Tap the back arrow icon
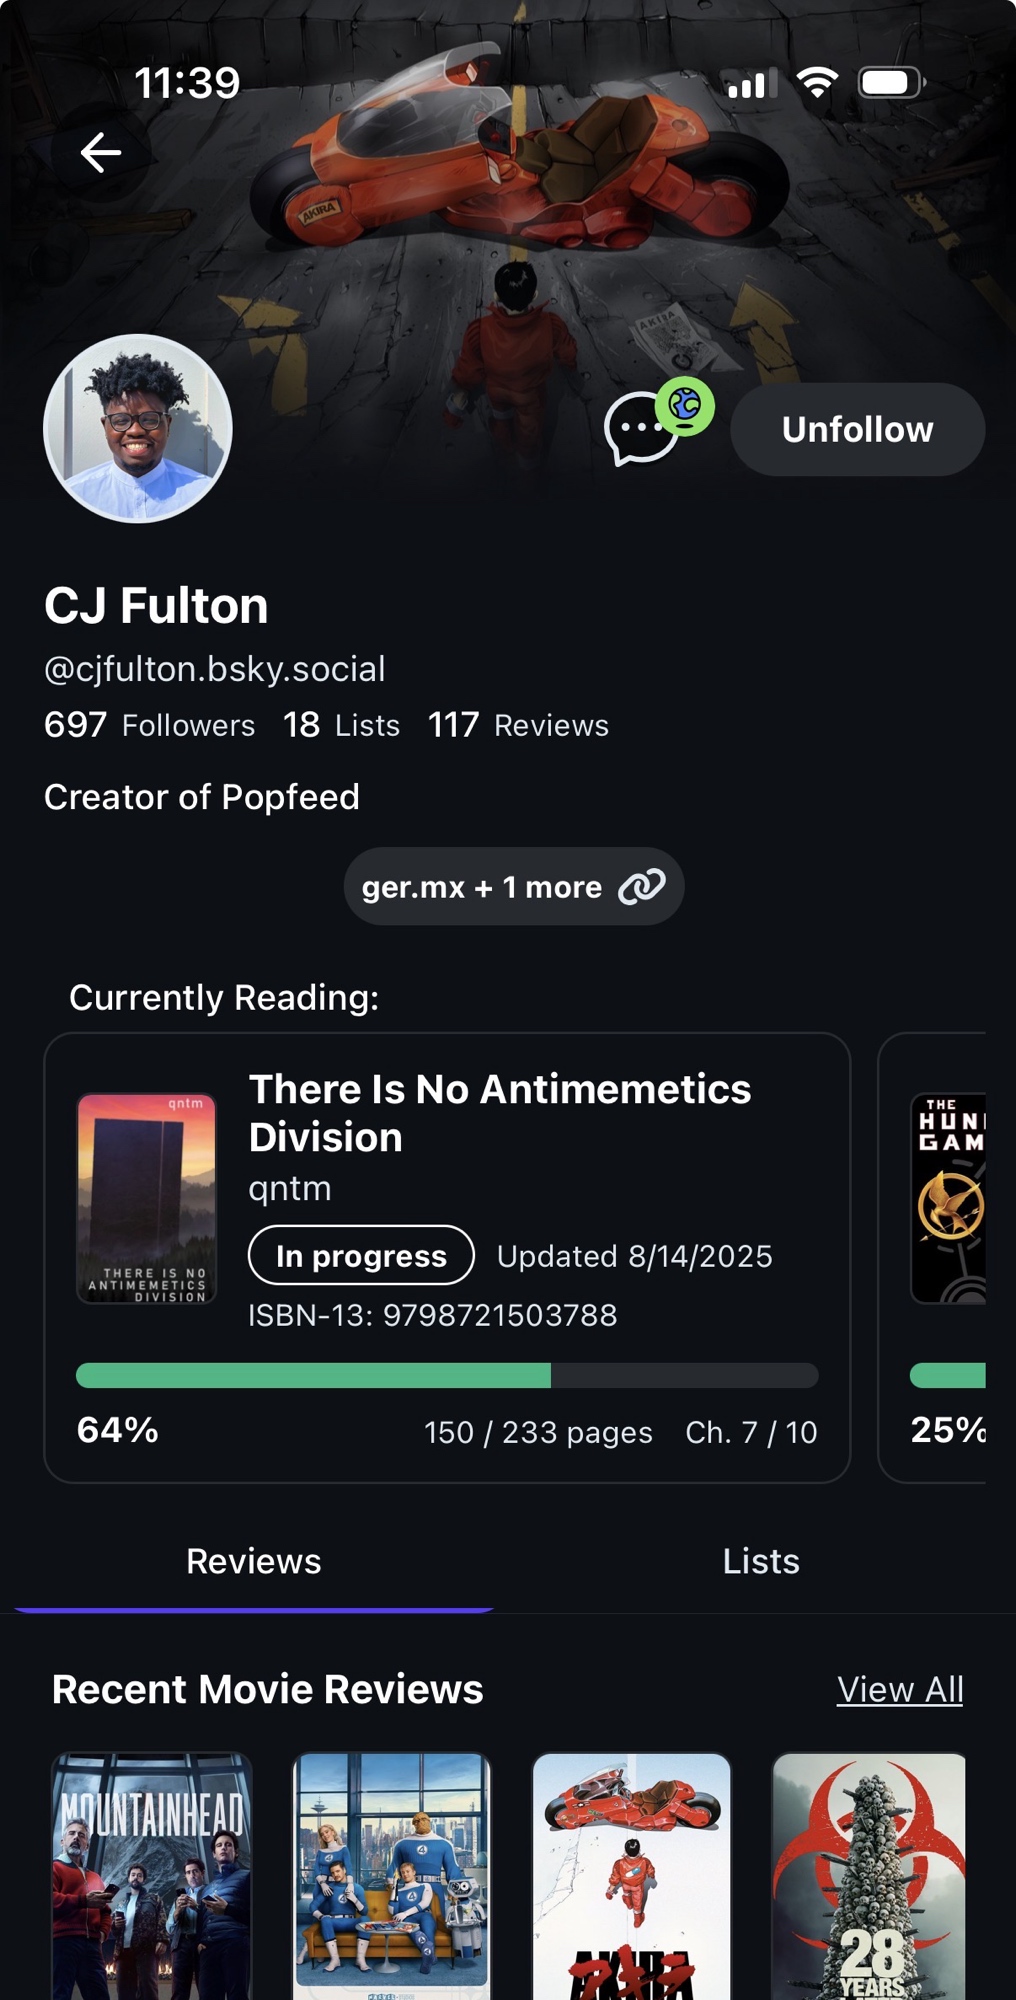 (x=101, y=153)
